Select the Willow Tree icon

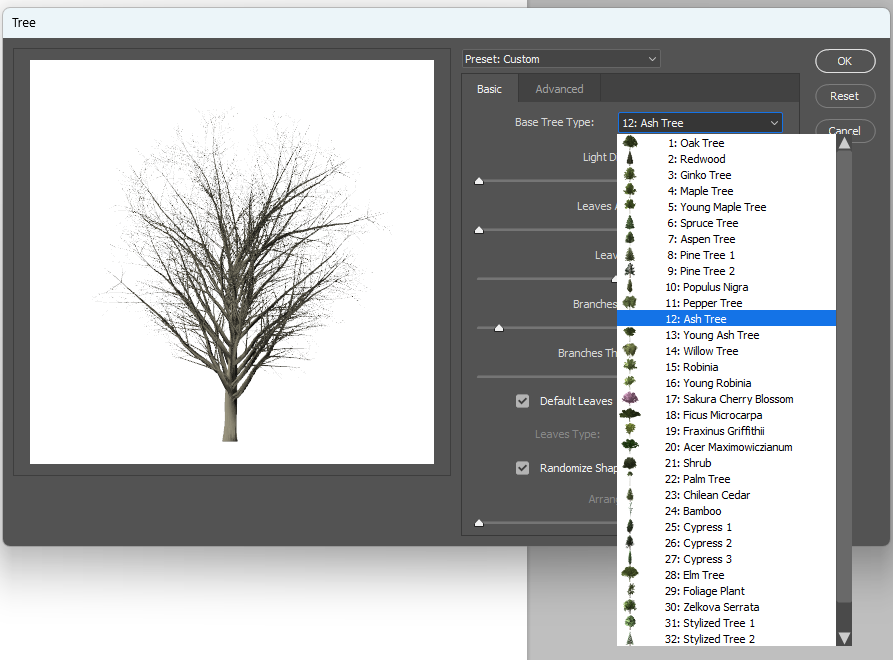(x=630, y=350)
